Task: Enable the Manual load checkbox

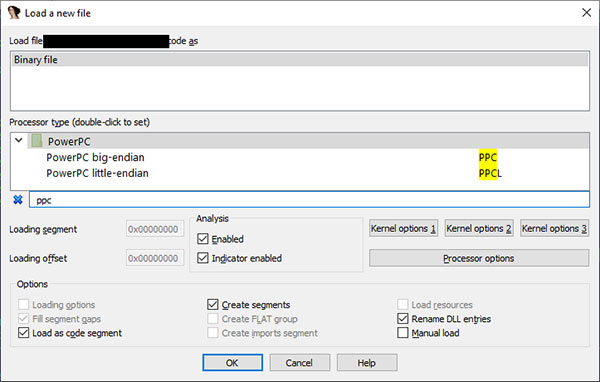Action: [x=403, y=333]
